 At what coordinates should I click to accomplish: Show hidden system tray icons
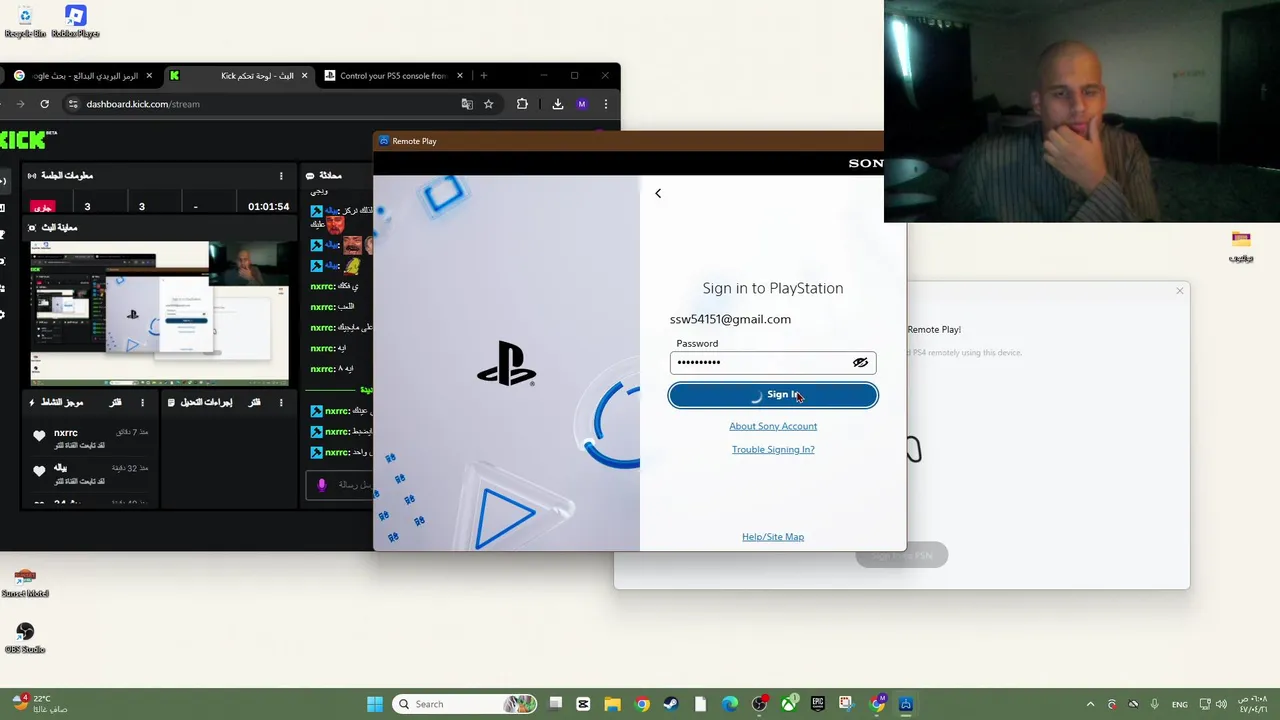click(x=1091, y=704)
